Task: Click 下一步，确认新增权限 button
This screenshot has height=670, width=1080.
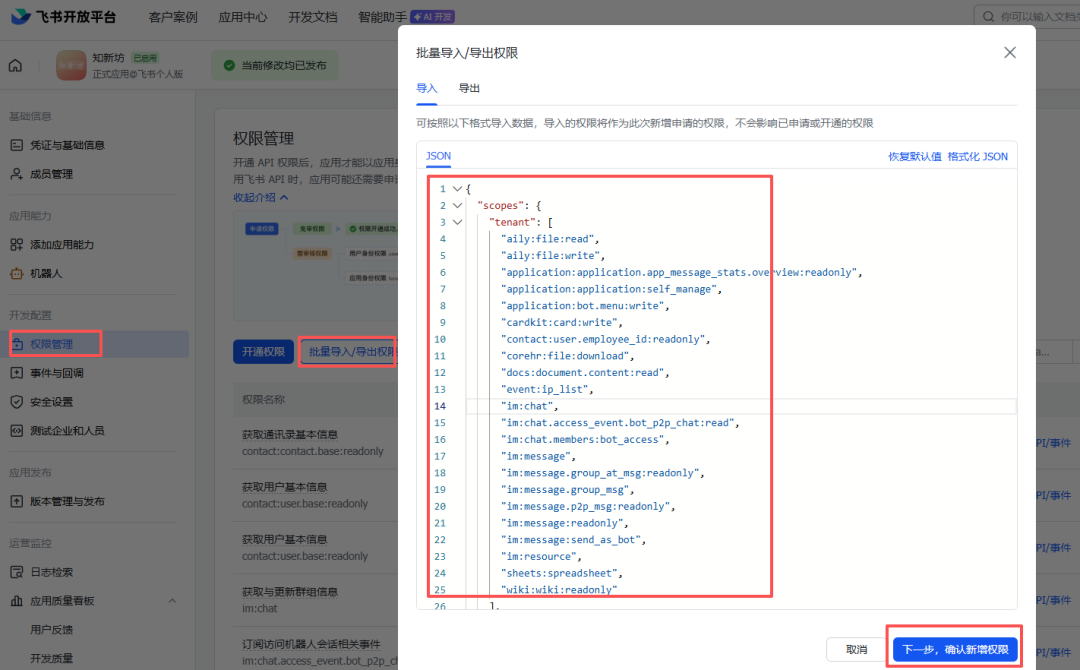Action: click(955, 649)
